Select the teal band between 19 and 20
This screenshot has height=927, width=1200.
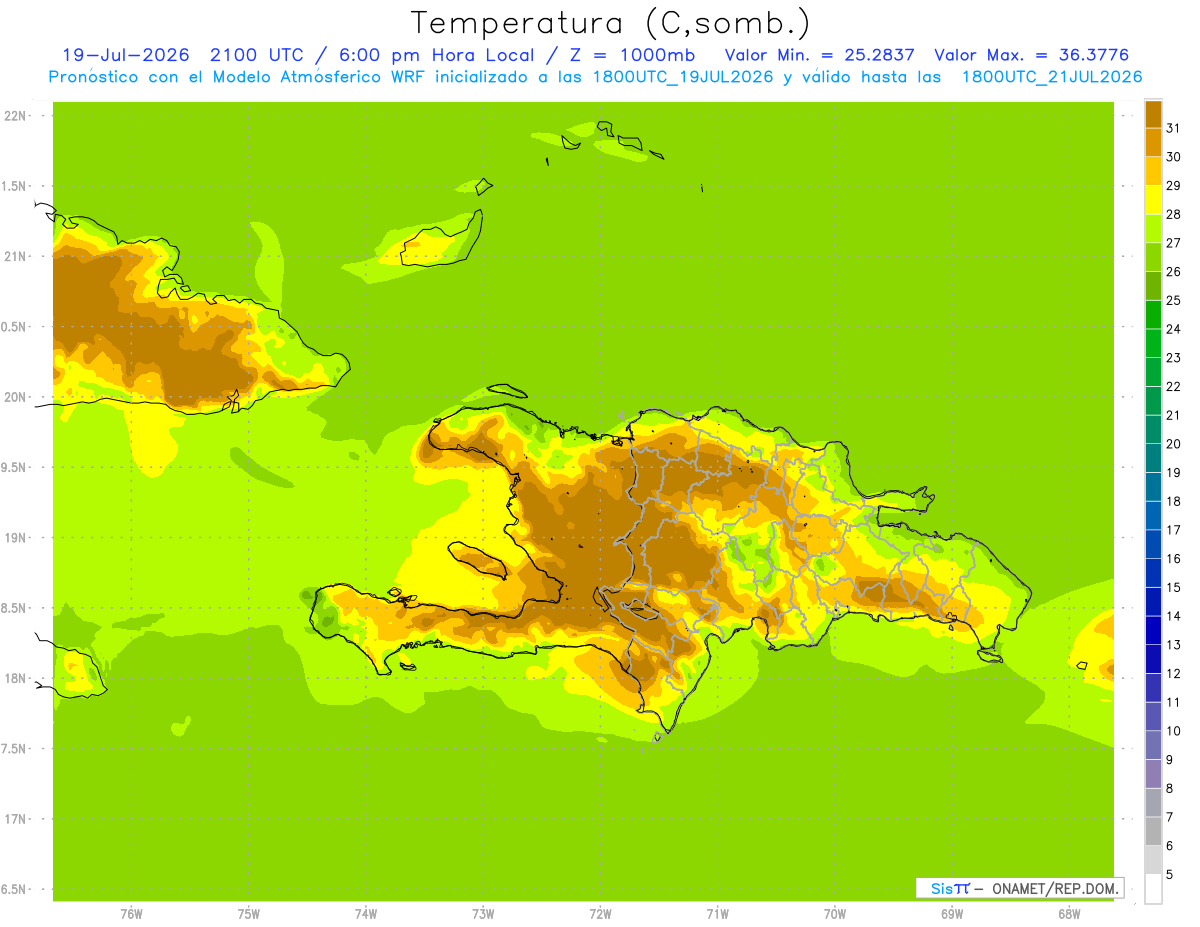(1153, 458)
